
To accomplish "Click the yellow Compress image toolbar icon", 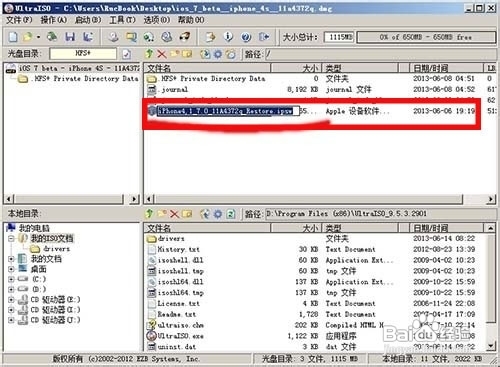I will tap(131, 37).
